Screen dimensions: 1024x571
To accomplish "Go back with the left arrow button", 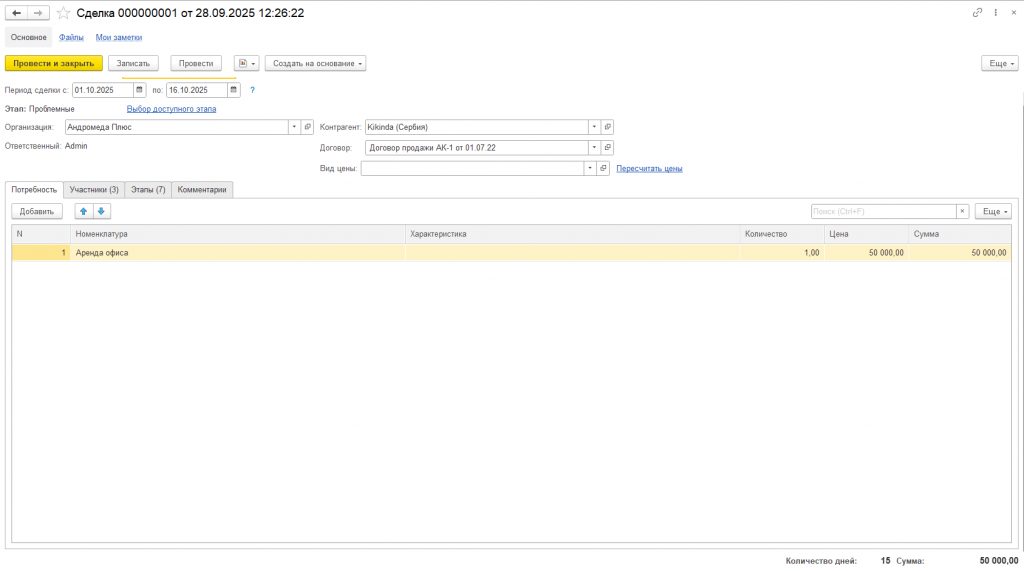I will point(16,13).
